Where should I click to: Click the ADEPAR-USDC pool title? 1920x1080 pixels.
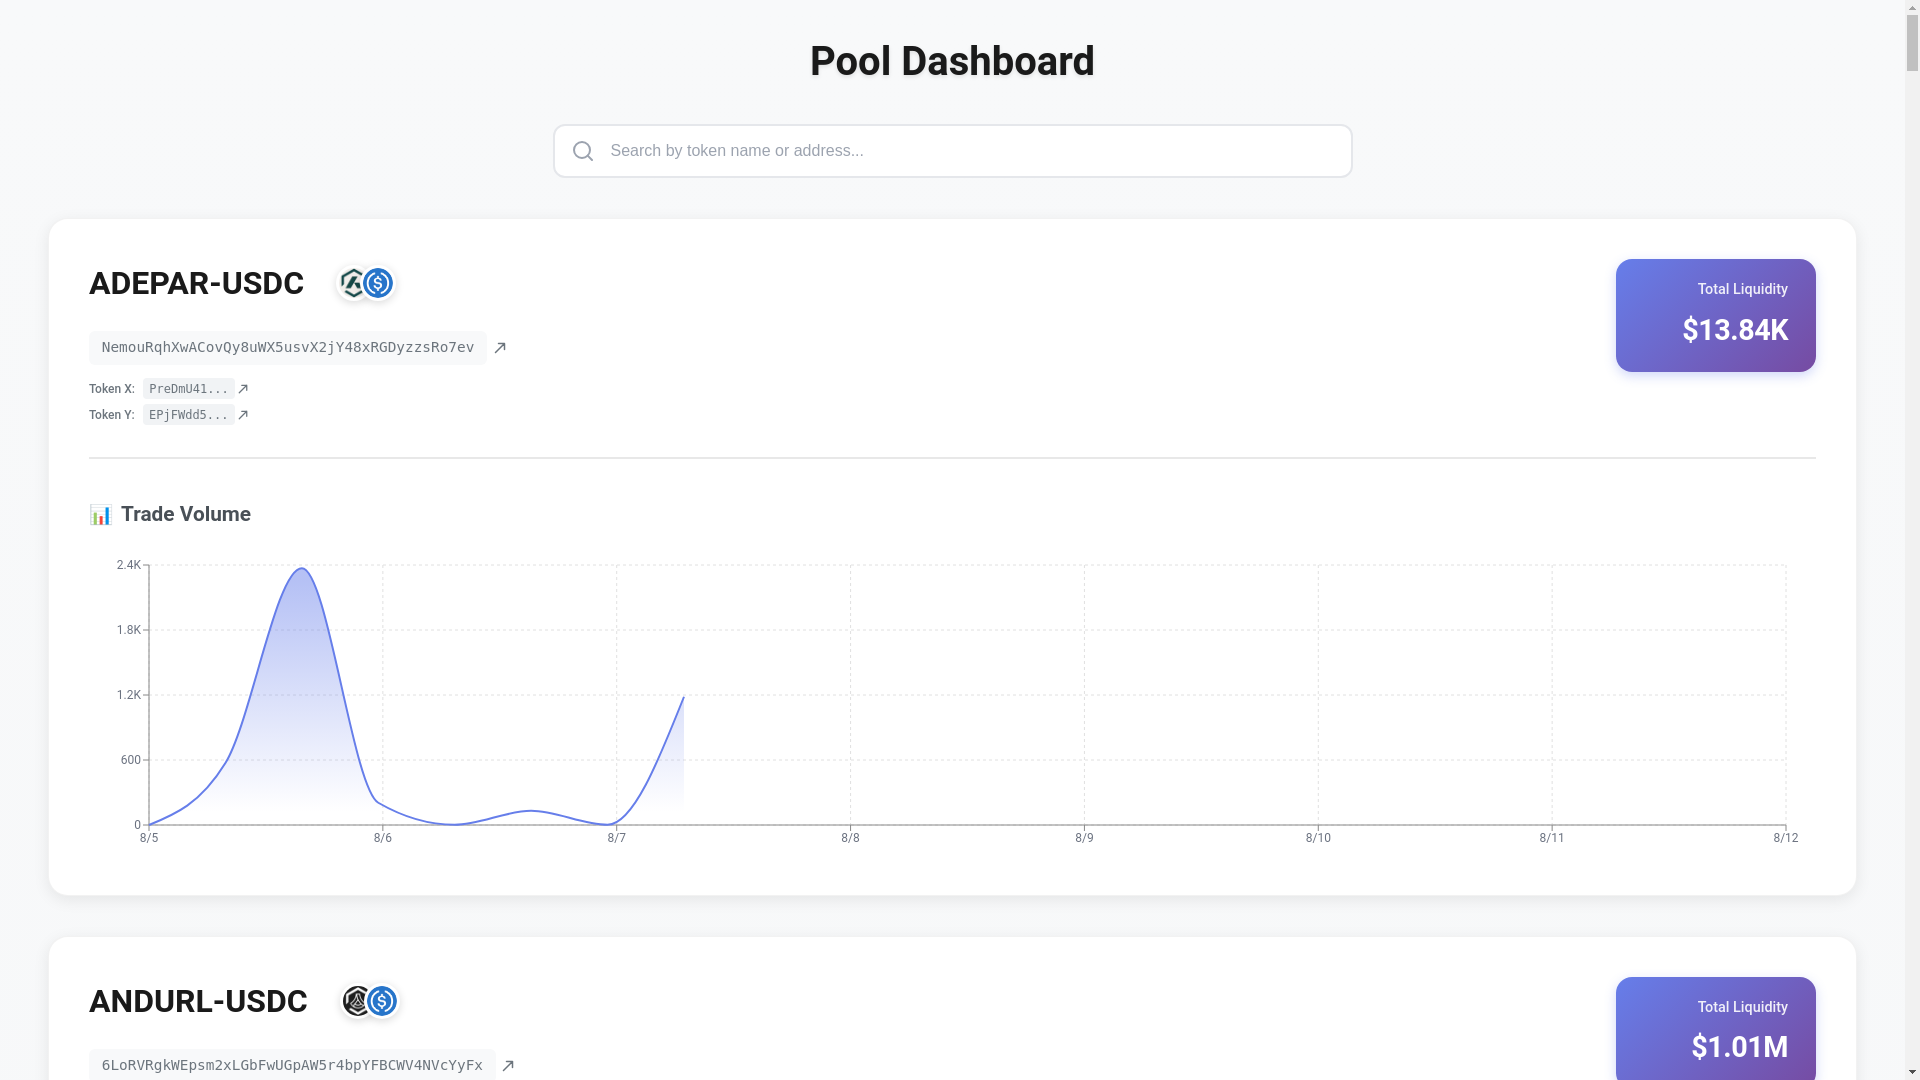(x=196, y=284)
